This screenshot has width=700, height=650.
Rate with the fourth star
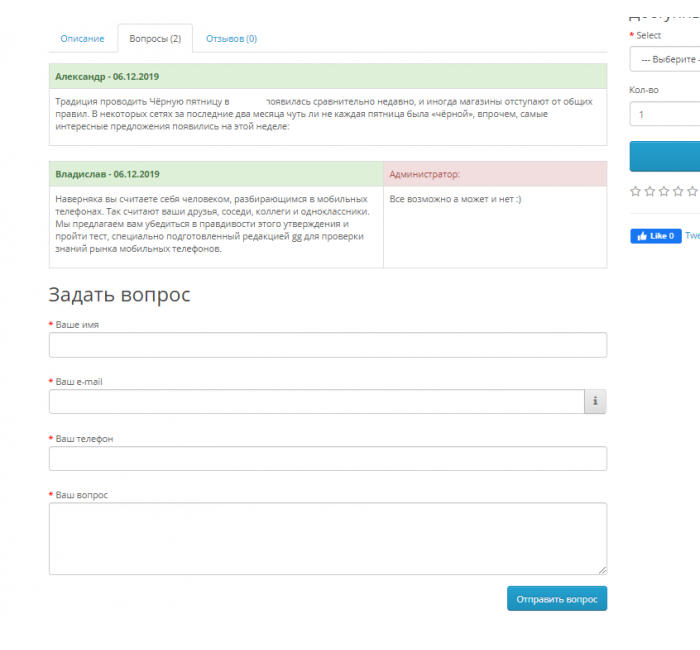[x=678, y=192]
